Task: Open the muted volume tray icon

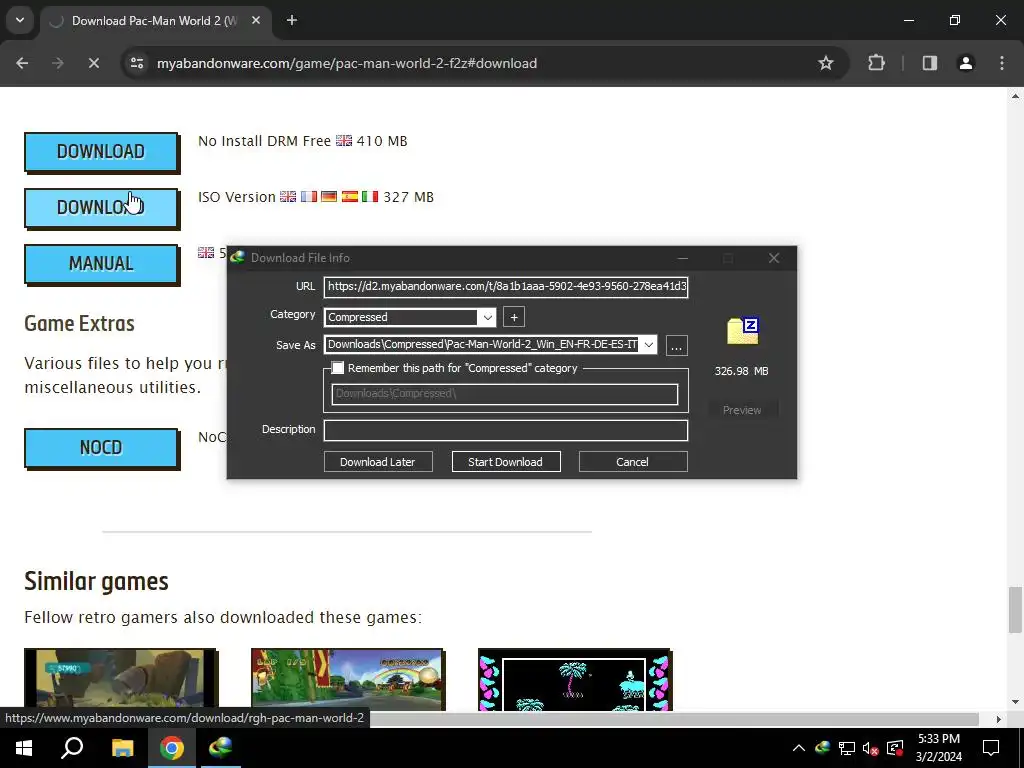Action: point(870,748)
